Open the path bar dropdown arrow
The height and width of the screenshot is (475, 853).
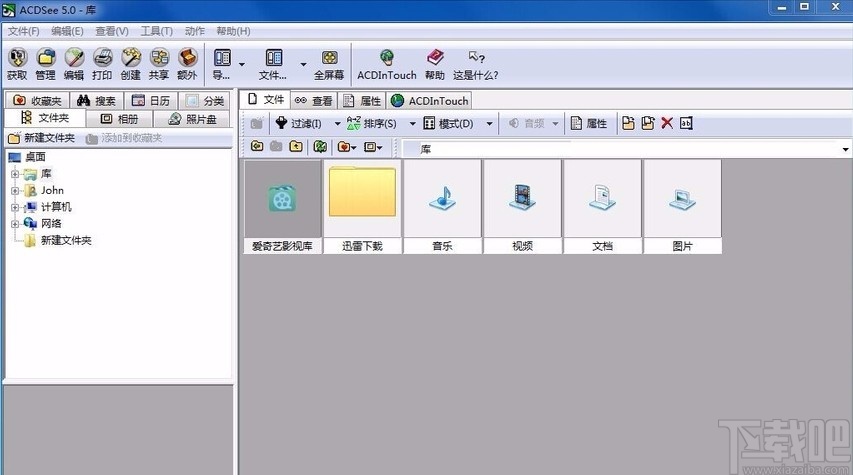pyautogui.click(x=845, y=149)
